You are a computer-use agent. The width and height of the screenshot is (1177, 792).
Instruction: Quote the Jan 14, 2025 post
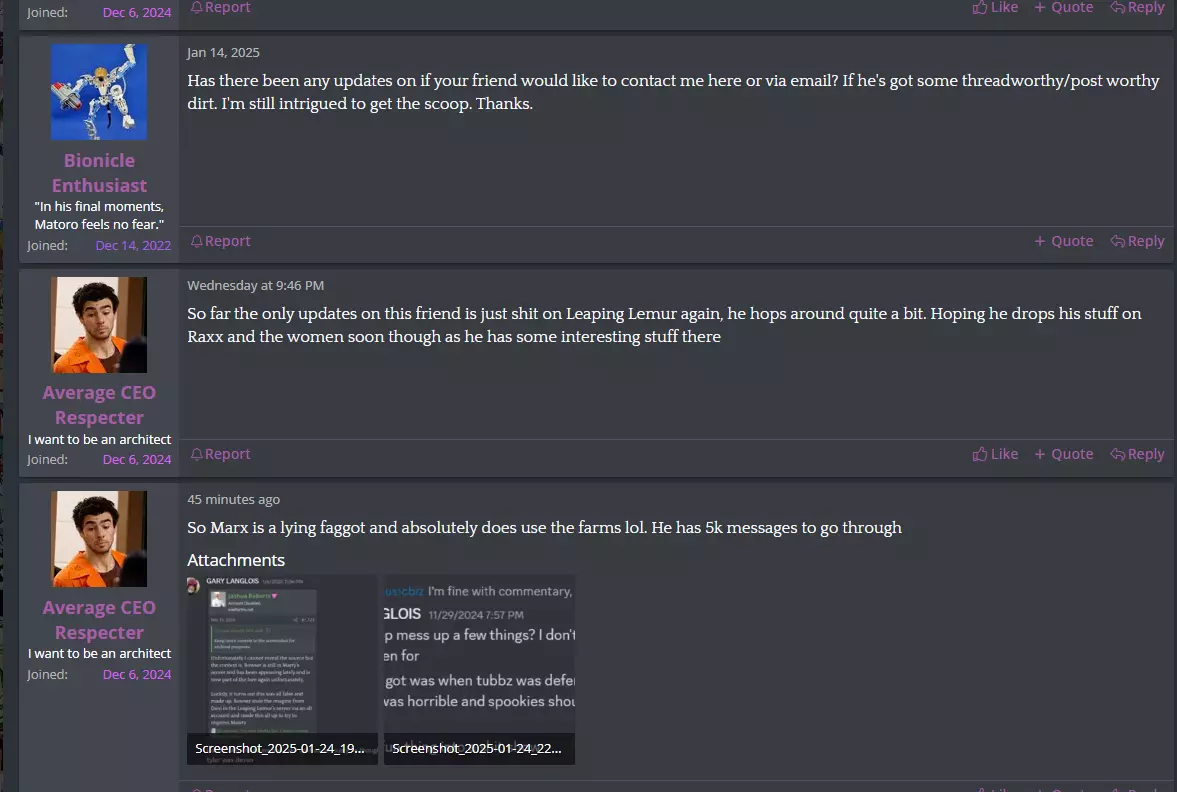click(1064, 241)
